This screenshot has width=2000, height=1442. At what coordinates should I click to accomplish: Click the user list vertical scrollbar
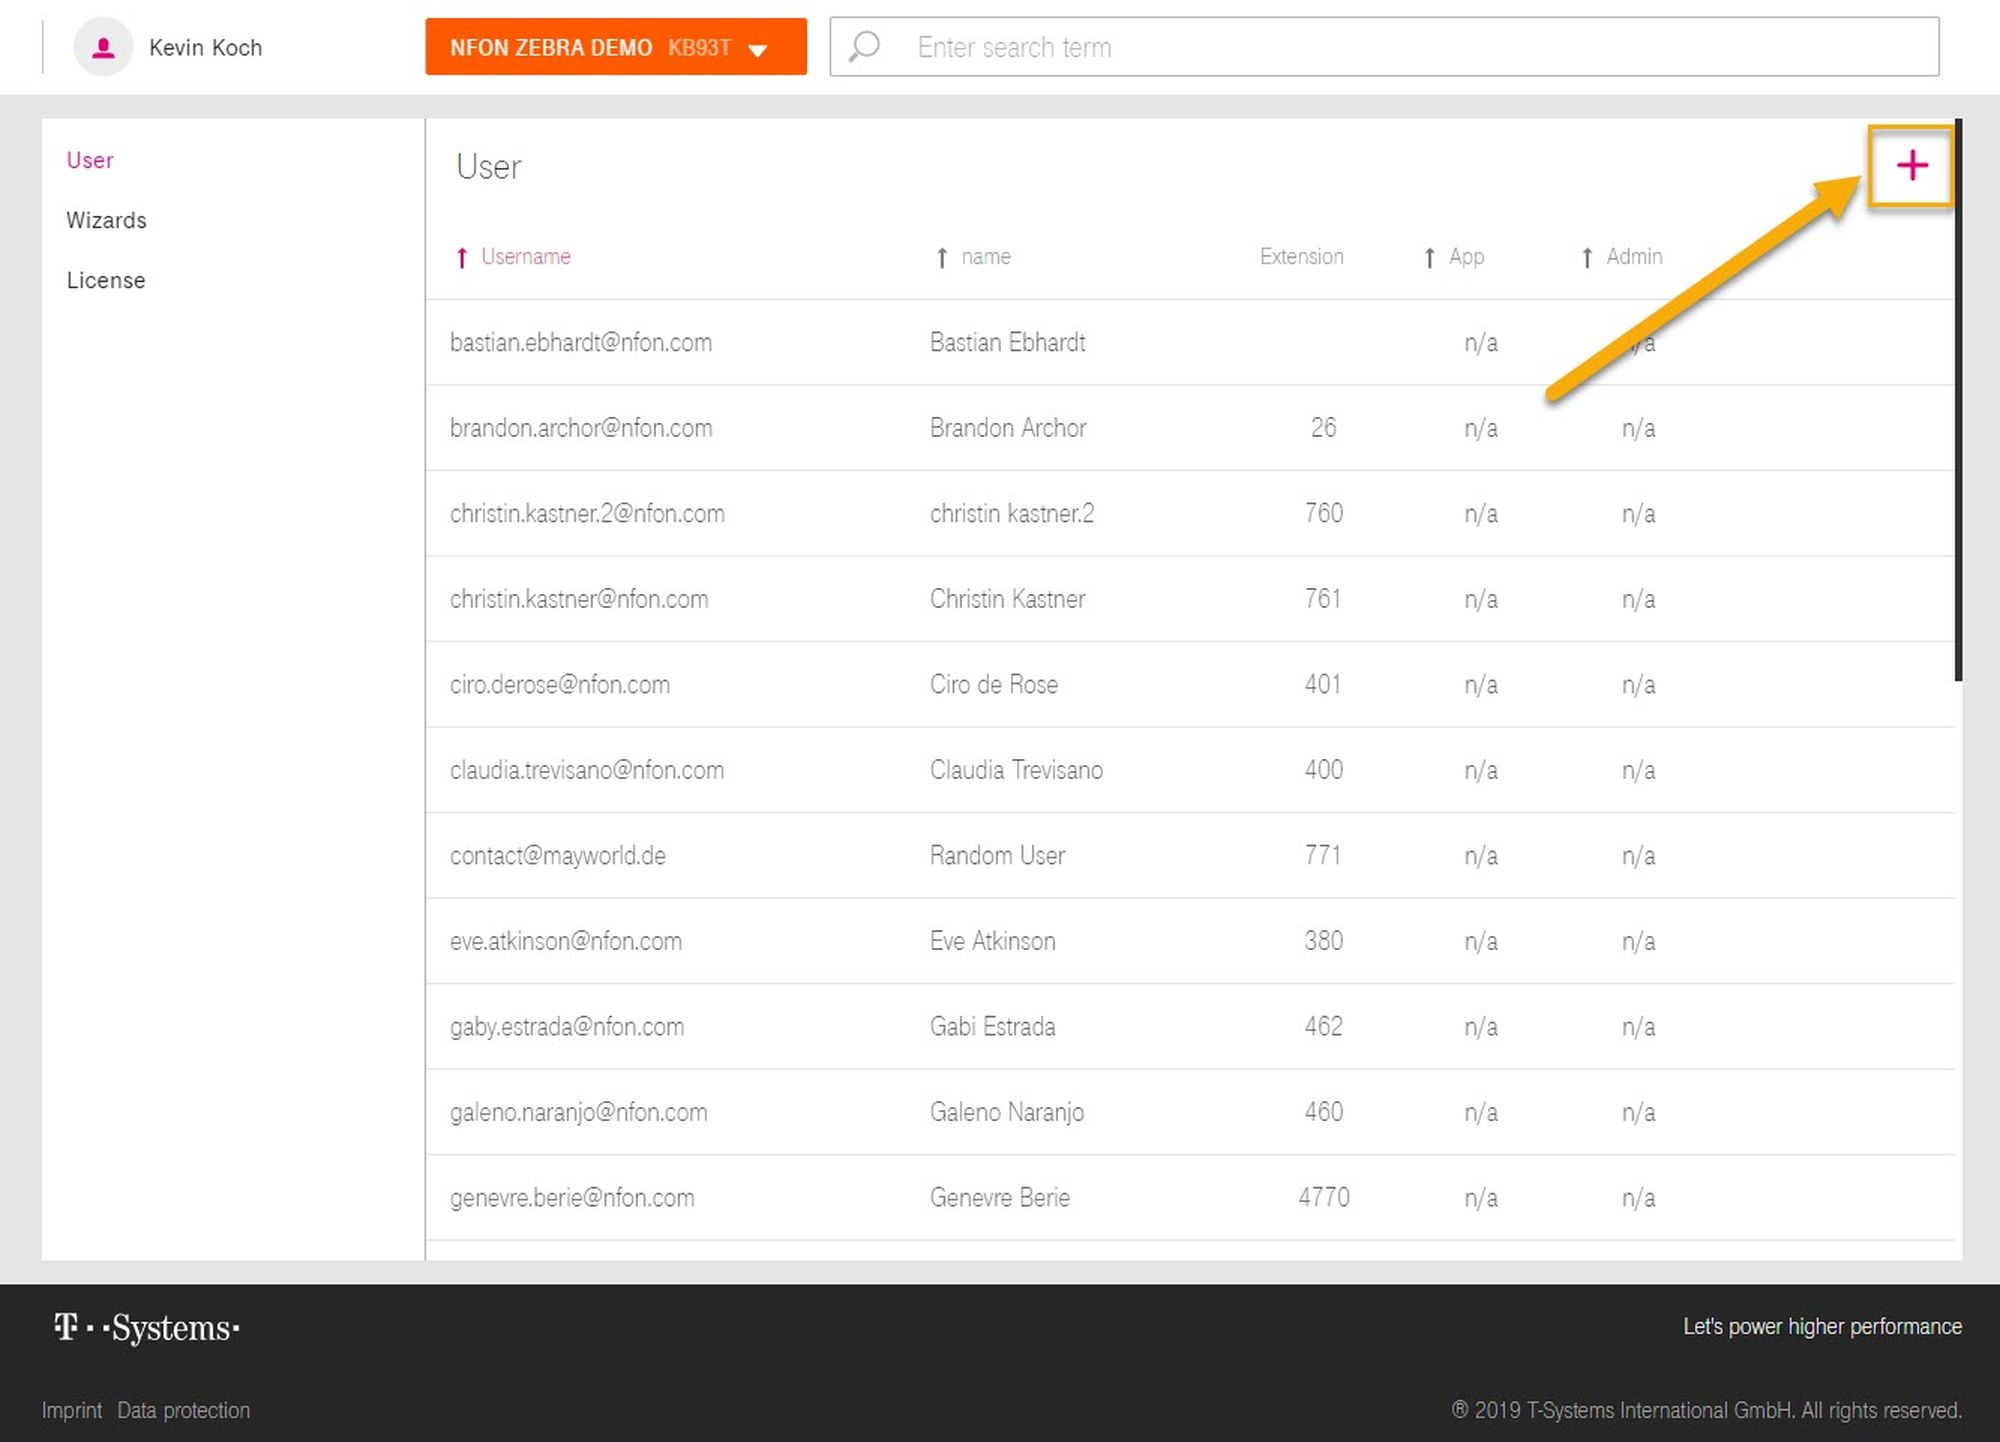pyautogui.click(x=1958, y=400)
